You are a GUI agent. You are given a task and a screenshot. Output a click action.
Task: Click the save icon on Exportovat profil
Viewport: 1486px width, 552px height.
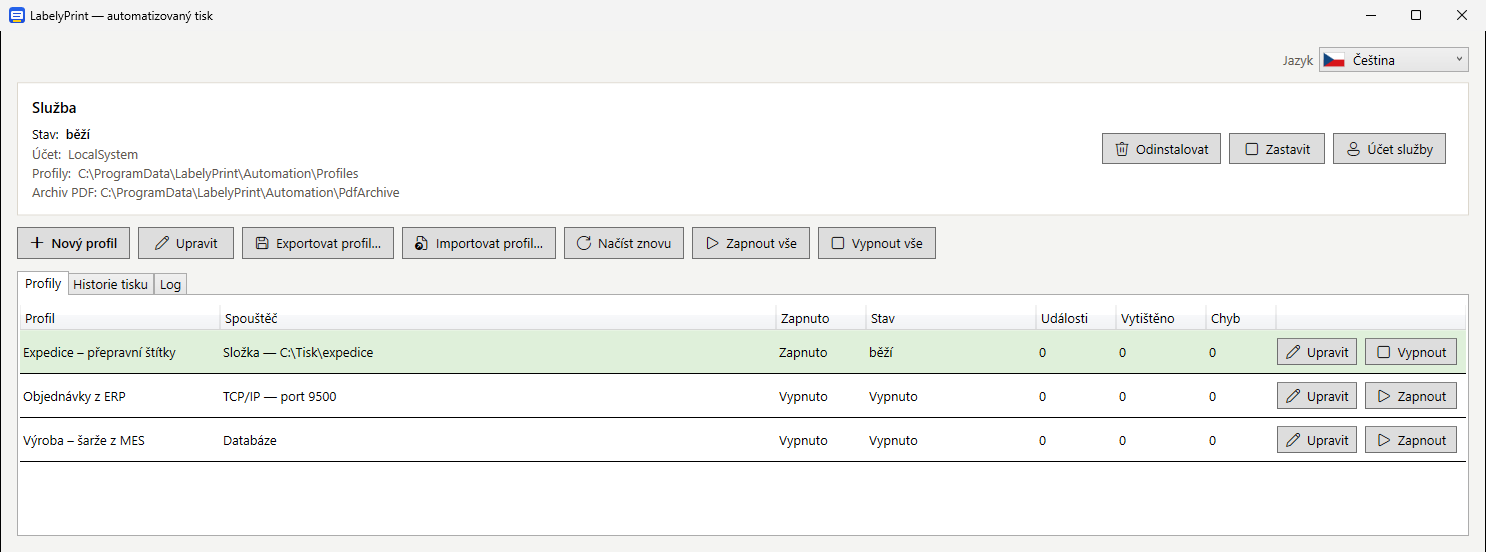click(x=262, y=243)
